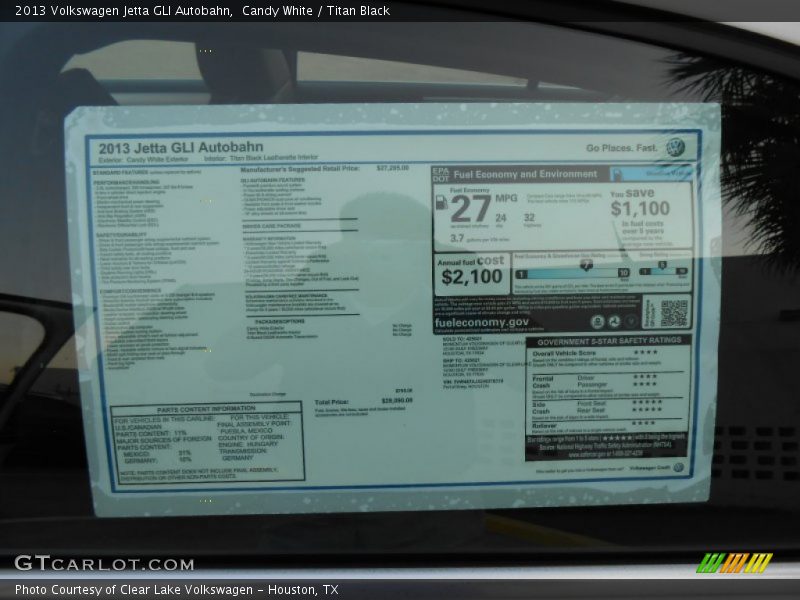Image resolution: width=800 pixels, height=600 pixels.
Task: Click '2013 Volkswagen Jetta GLI Autobahn' caption at top
Action: [x=124, y=11]
